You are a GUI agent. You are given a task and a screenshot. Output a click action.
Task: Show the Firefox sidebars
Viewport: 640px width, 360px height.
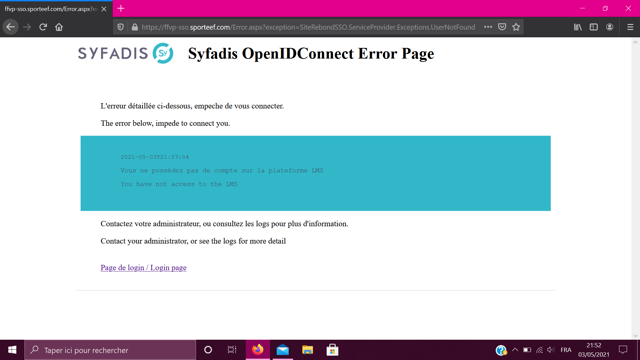coord(593,27)
